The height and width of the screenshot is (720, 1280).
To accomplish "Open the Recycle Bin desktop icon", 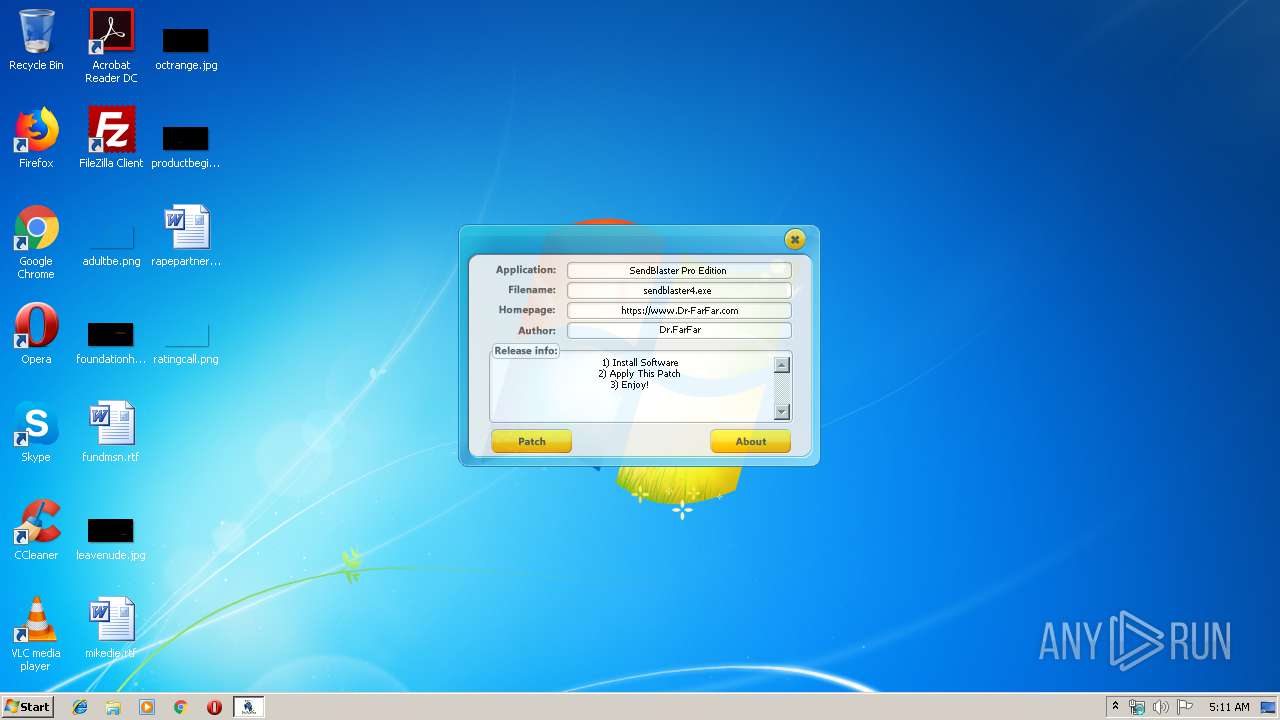I will click(36, 40).
